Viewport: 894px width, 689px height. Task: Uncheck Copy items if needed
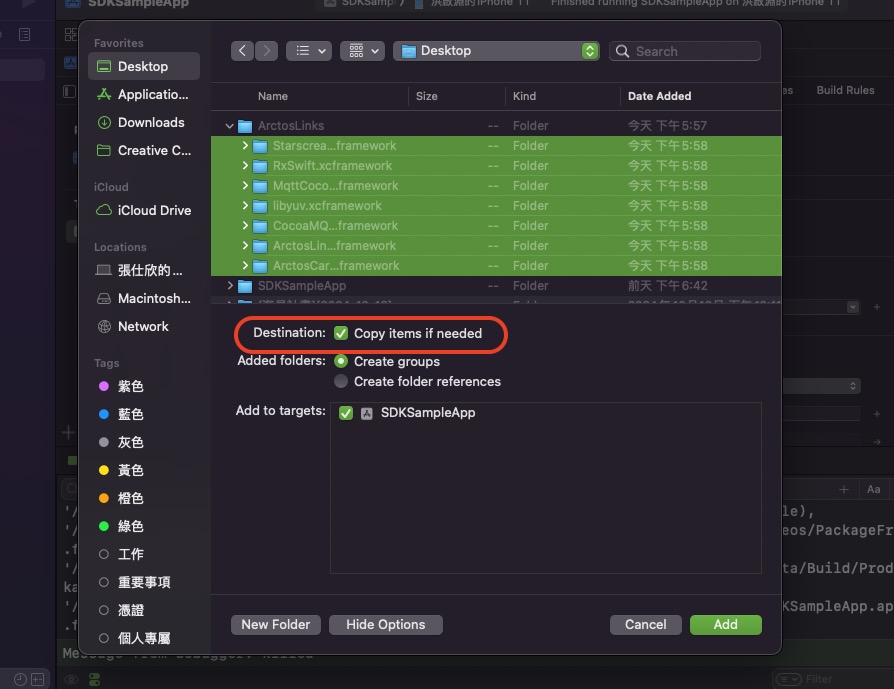coord(341,333)
